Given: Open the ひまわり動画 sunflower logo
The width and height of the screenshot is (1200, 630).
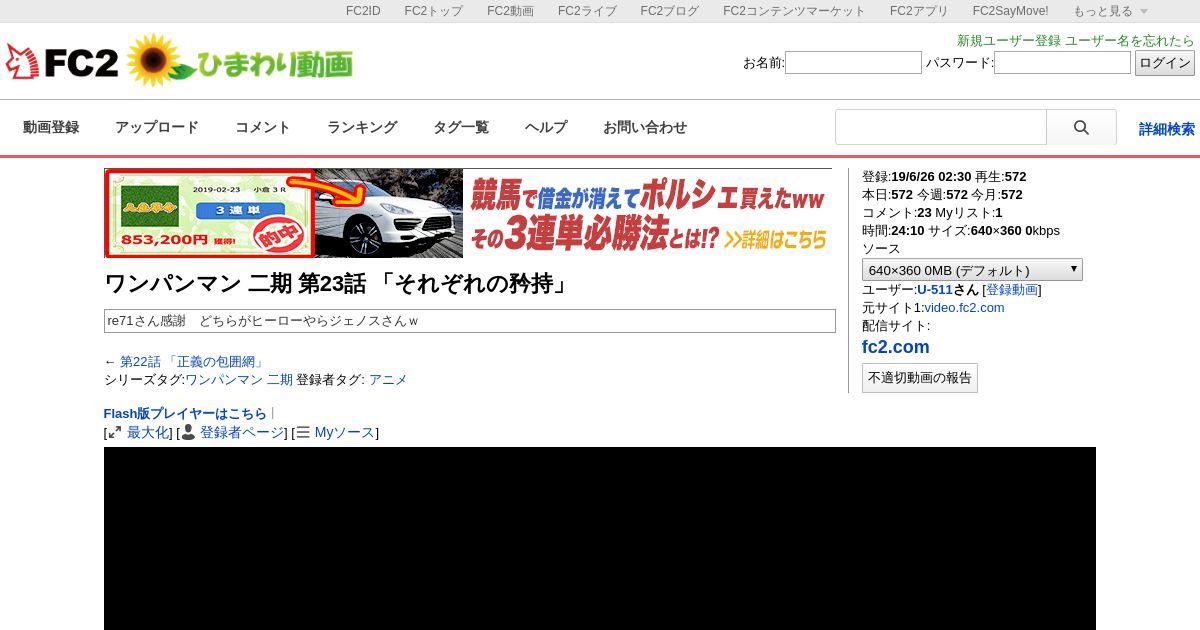Looking at the screenshot, I should [x=240, y=61].
